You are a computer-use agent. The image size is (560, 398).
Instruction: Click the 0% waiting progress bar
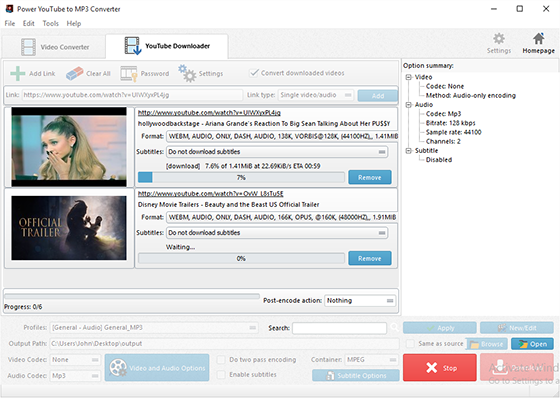click(x=241, y=258)
